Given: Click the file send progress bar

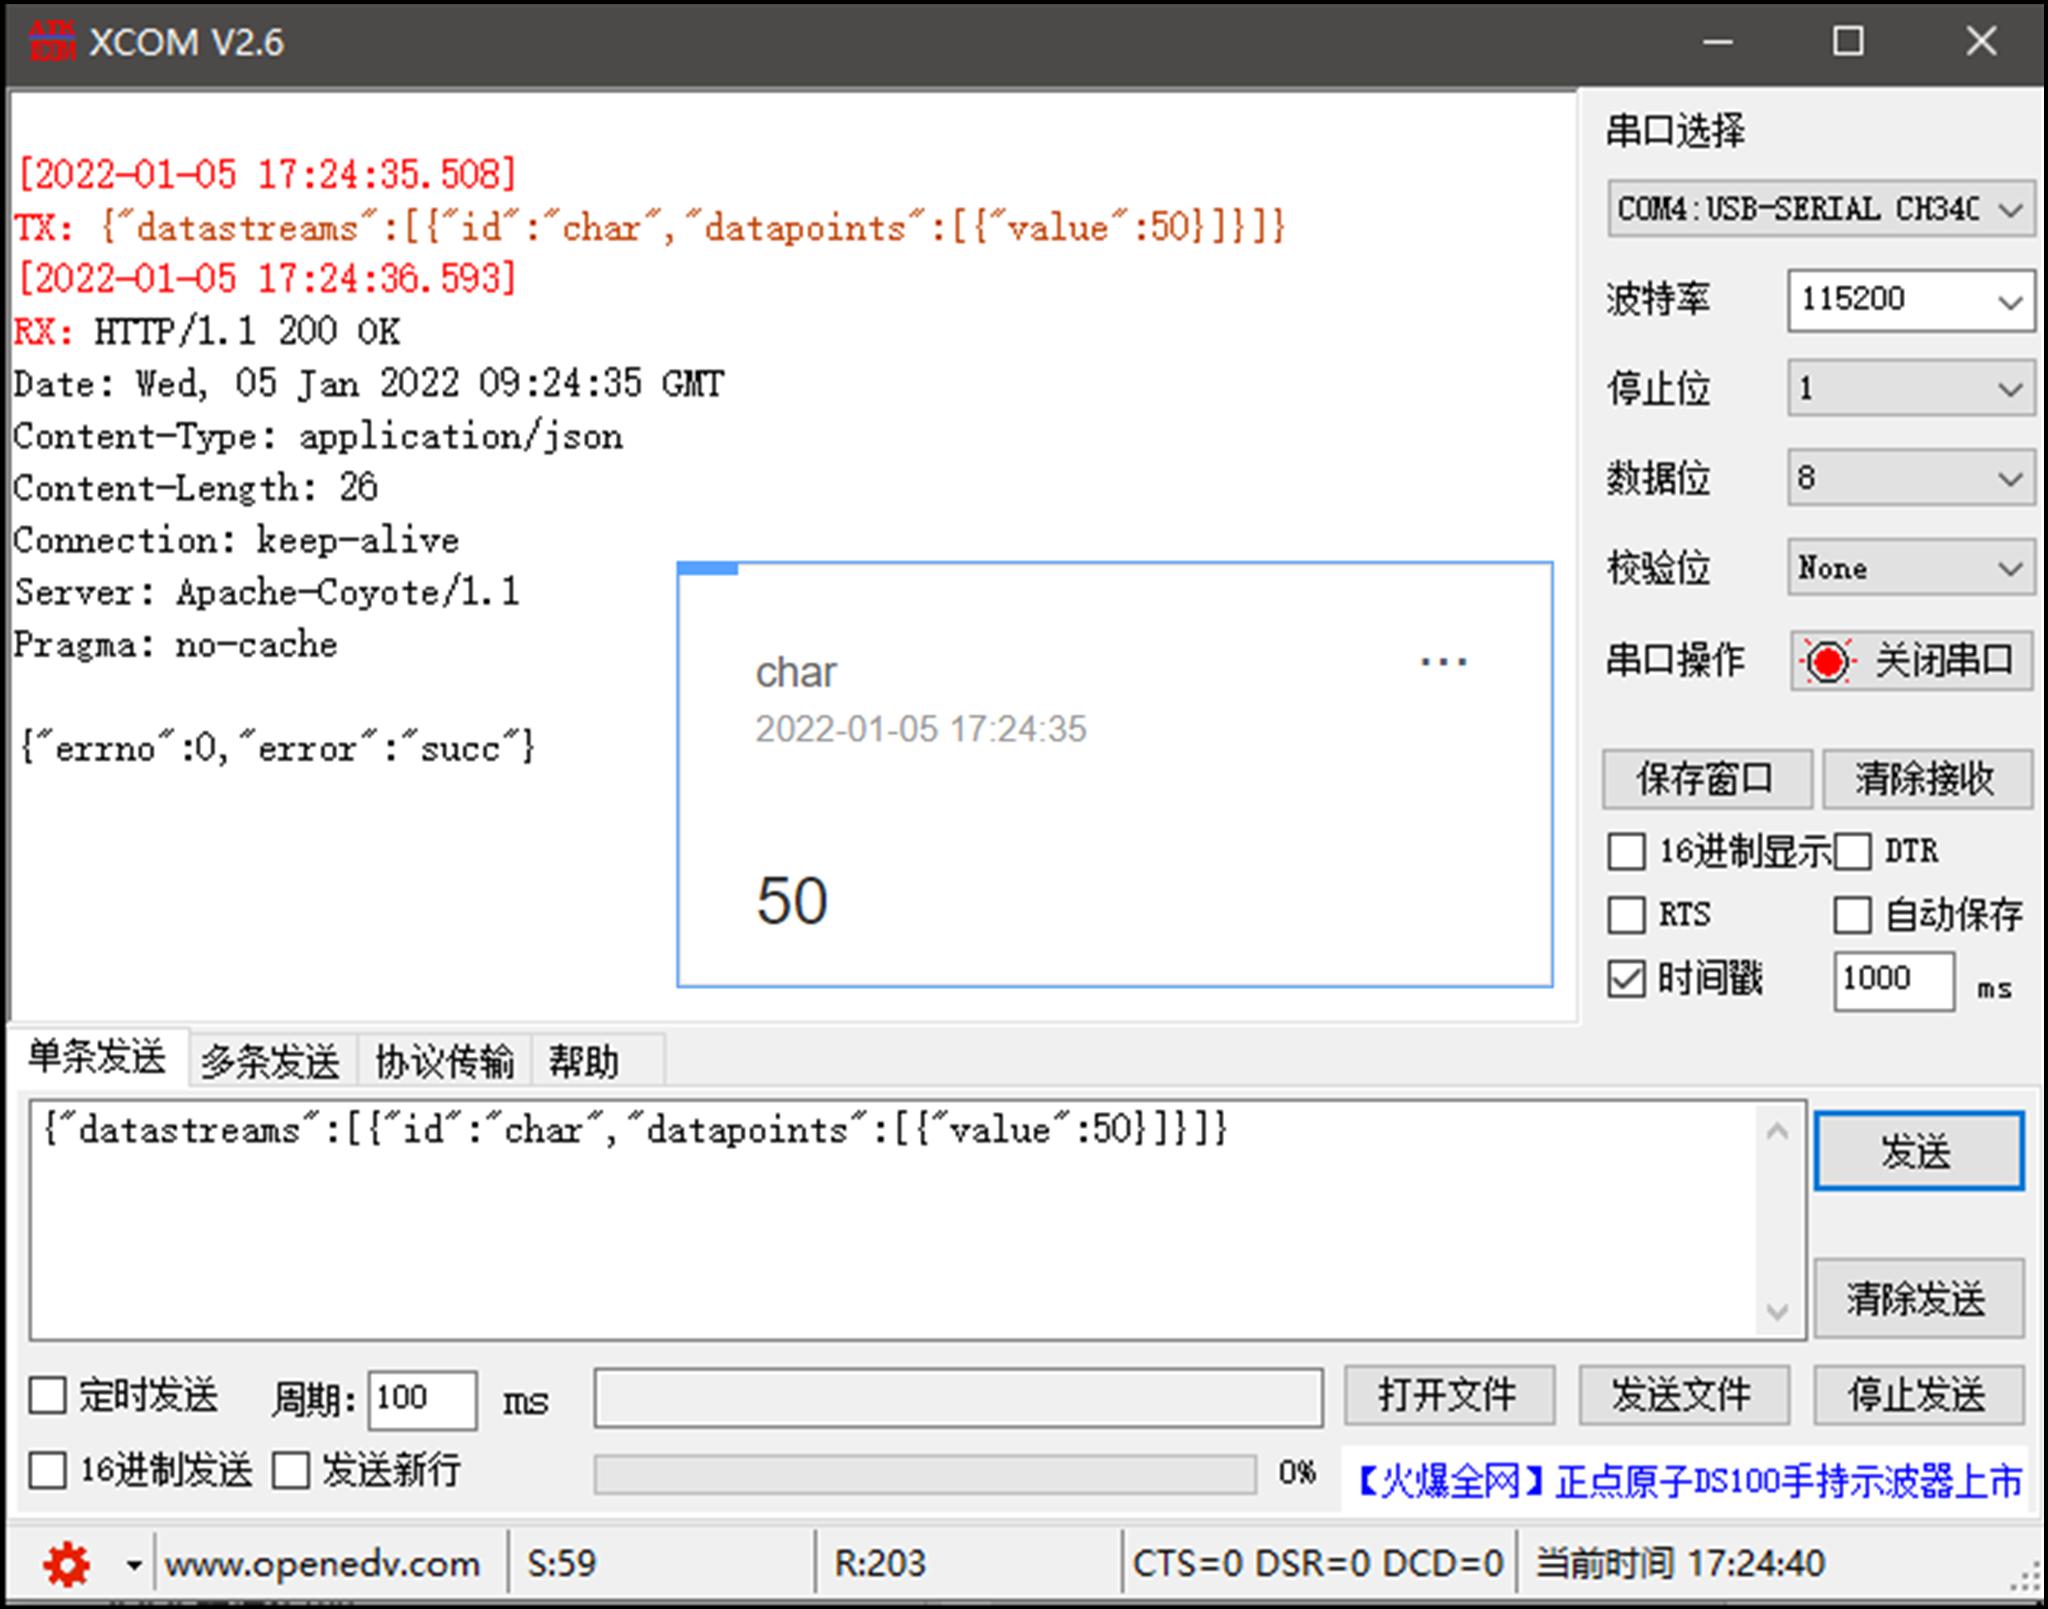Looking at the screenshot, I should [x=924, y=1474].
